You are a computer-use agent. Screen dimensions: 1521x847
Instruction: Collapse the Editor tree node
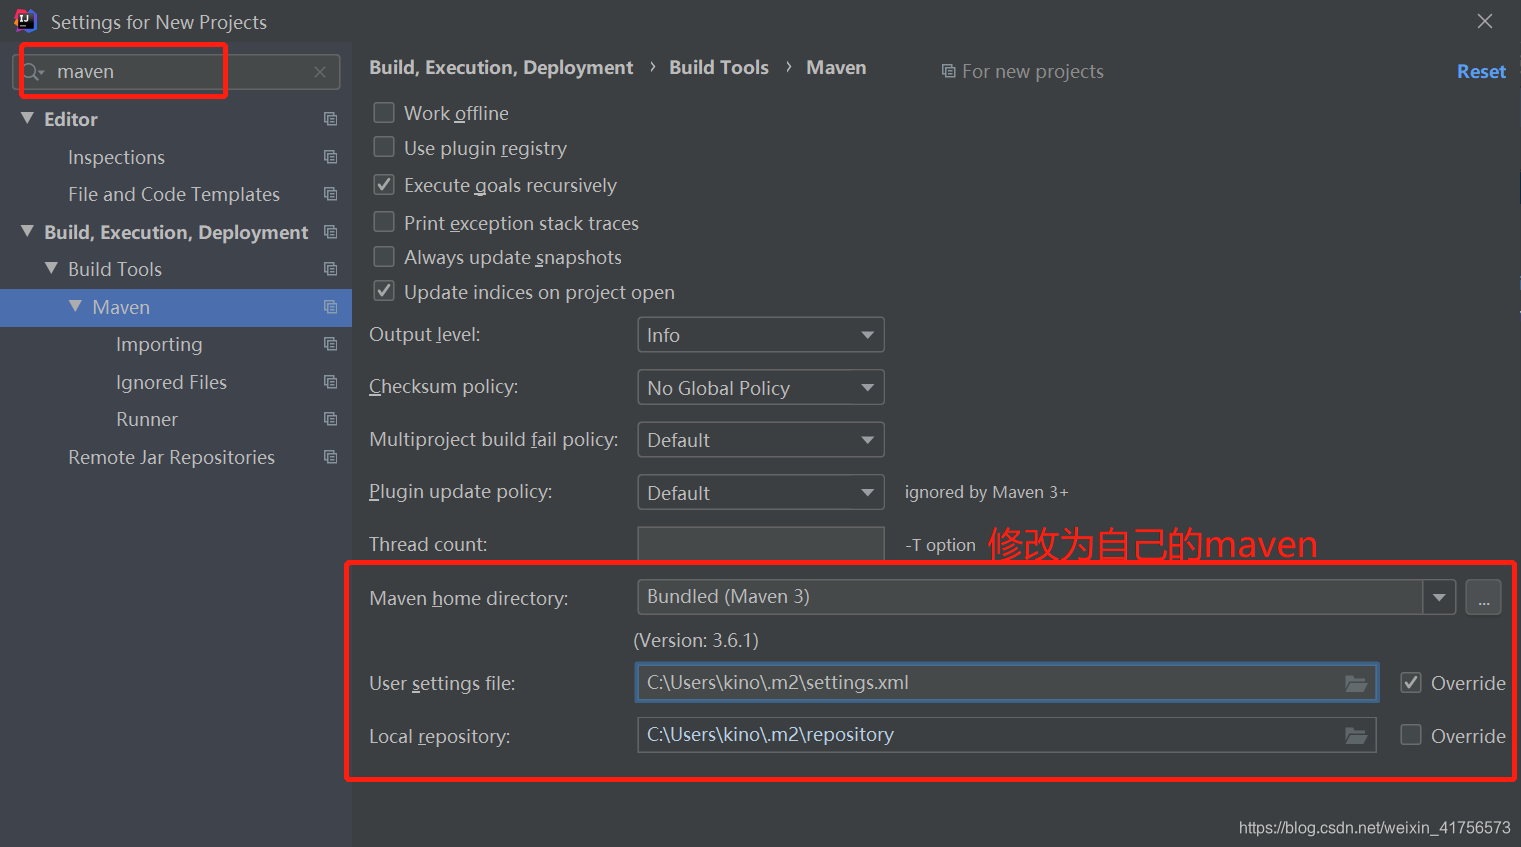[x=27, y=118]
